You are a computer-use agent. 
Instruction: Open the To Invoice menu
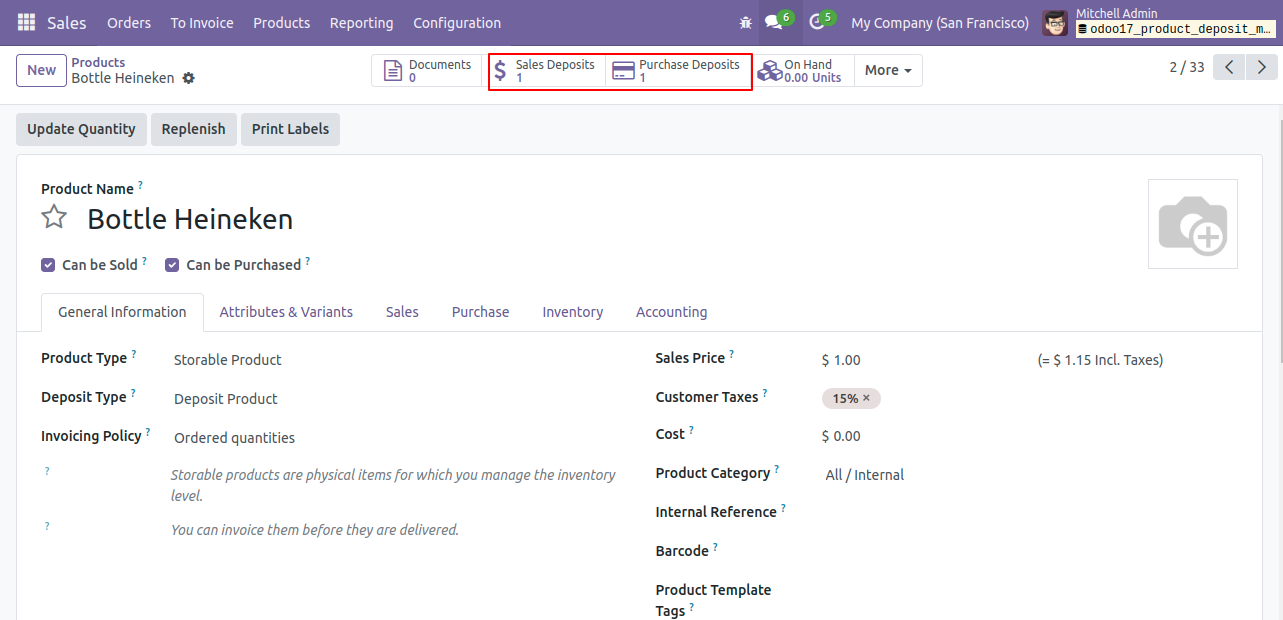click(x=202, y=23)
